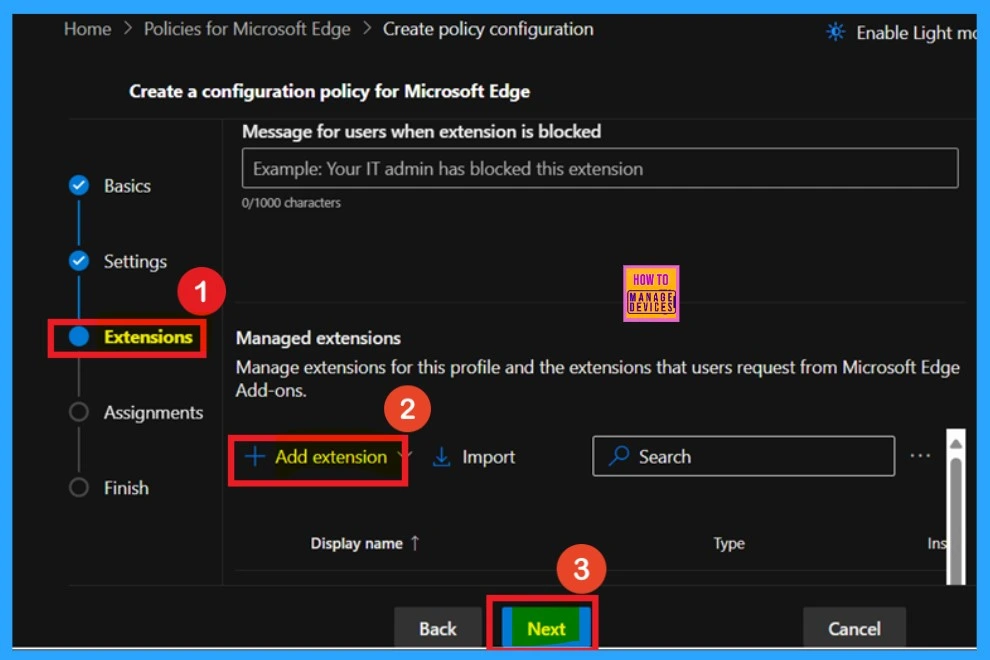
Task: Click the blocked extension message text field
Action: click(600, 169)
